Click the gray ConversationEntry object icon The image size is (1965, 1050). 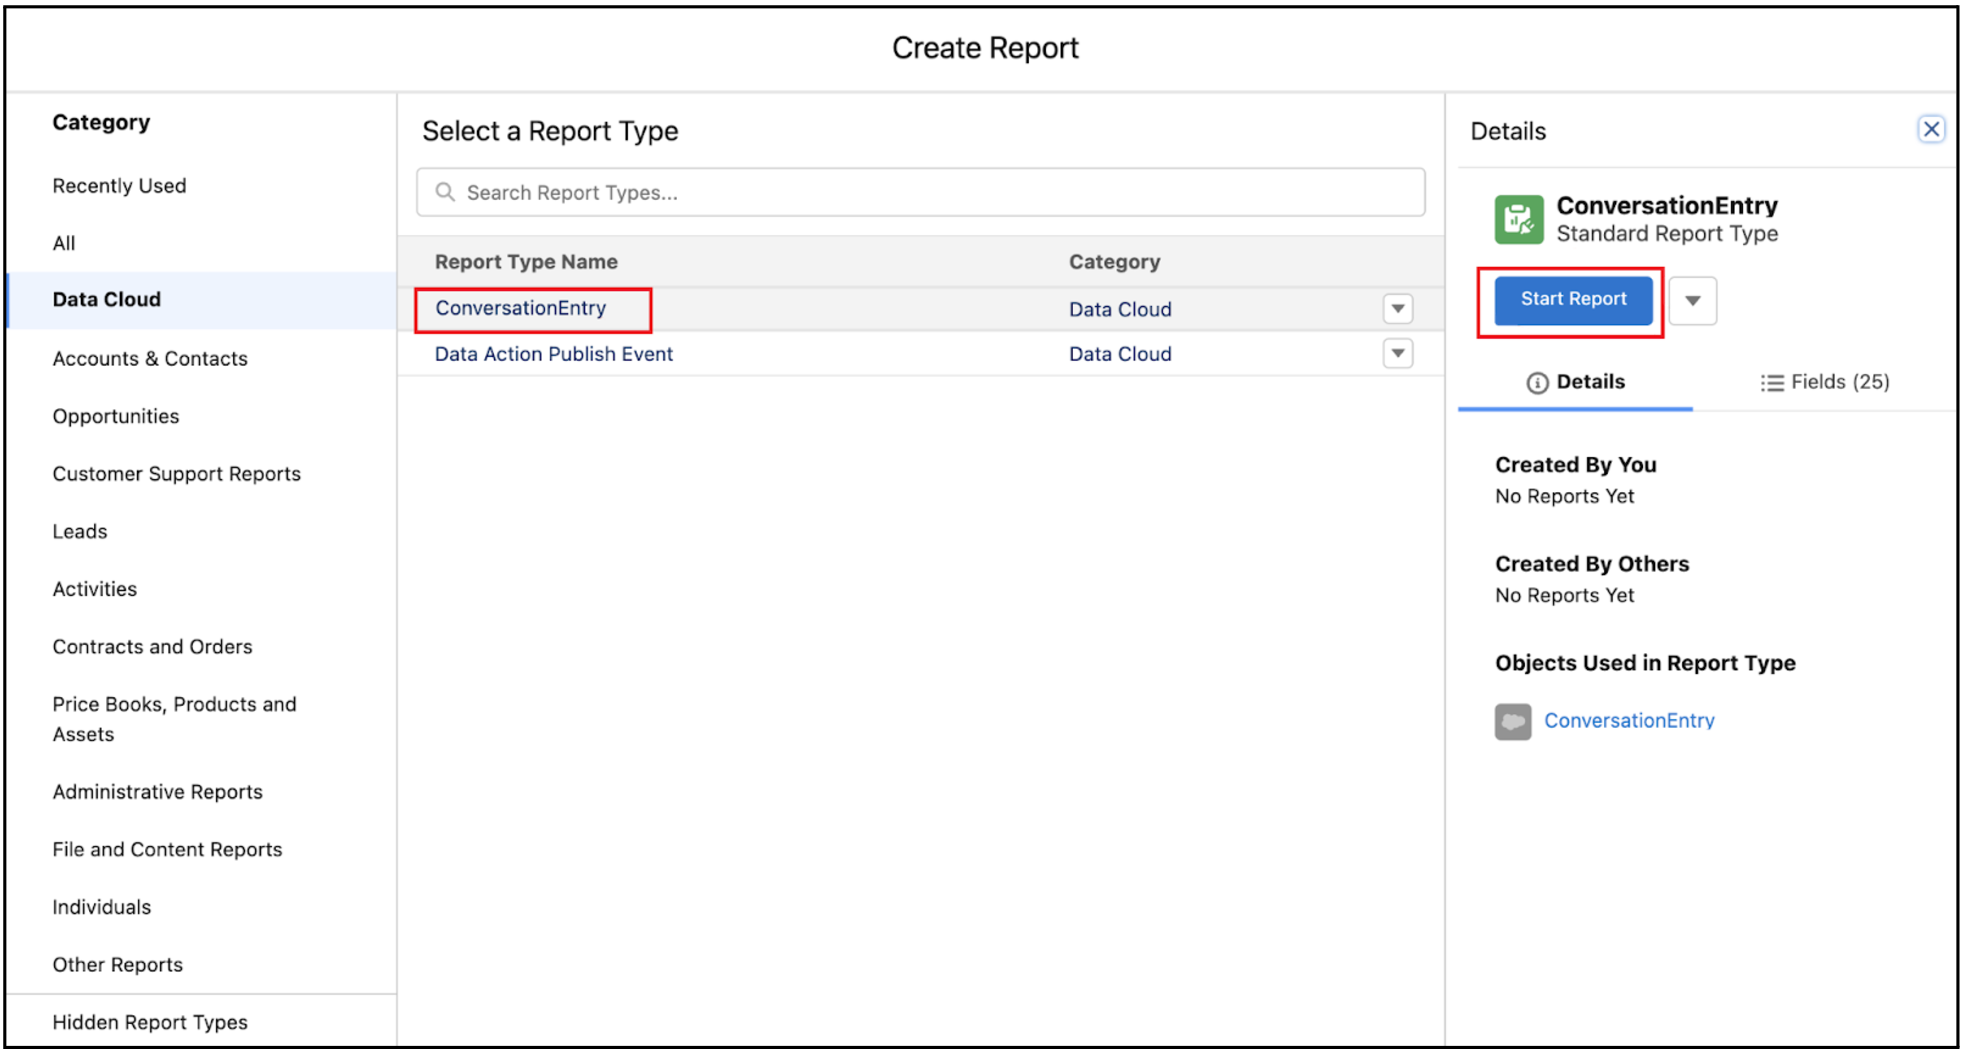[x=1512, y=721]
